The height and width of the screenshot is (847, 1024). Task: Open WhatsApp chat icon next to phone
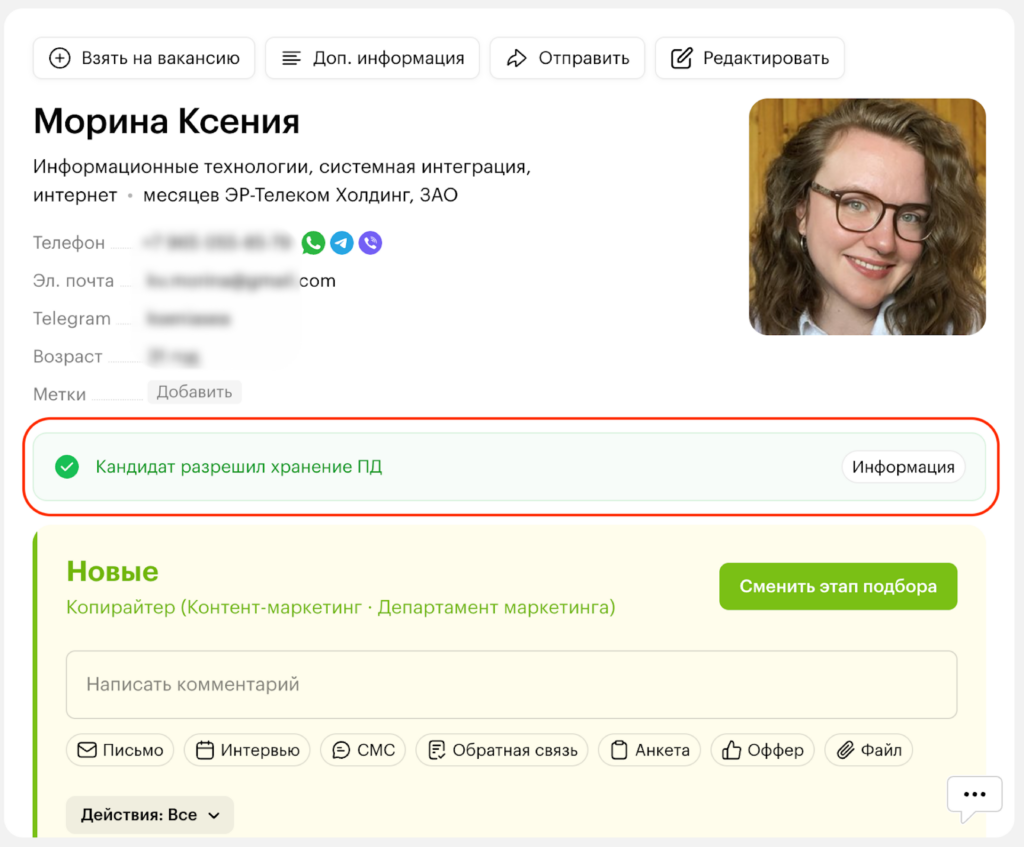pyautogui.click(x=313, y=243)
